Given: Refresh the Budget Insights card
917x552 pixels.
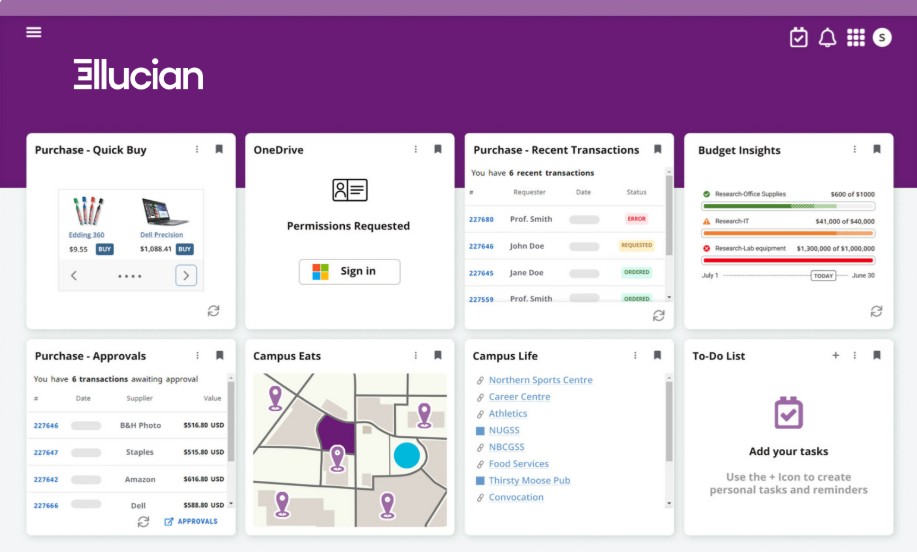Looking at the screenshot, I should pyautogui.click(x=876, y=311).
